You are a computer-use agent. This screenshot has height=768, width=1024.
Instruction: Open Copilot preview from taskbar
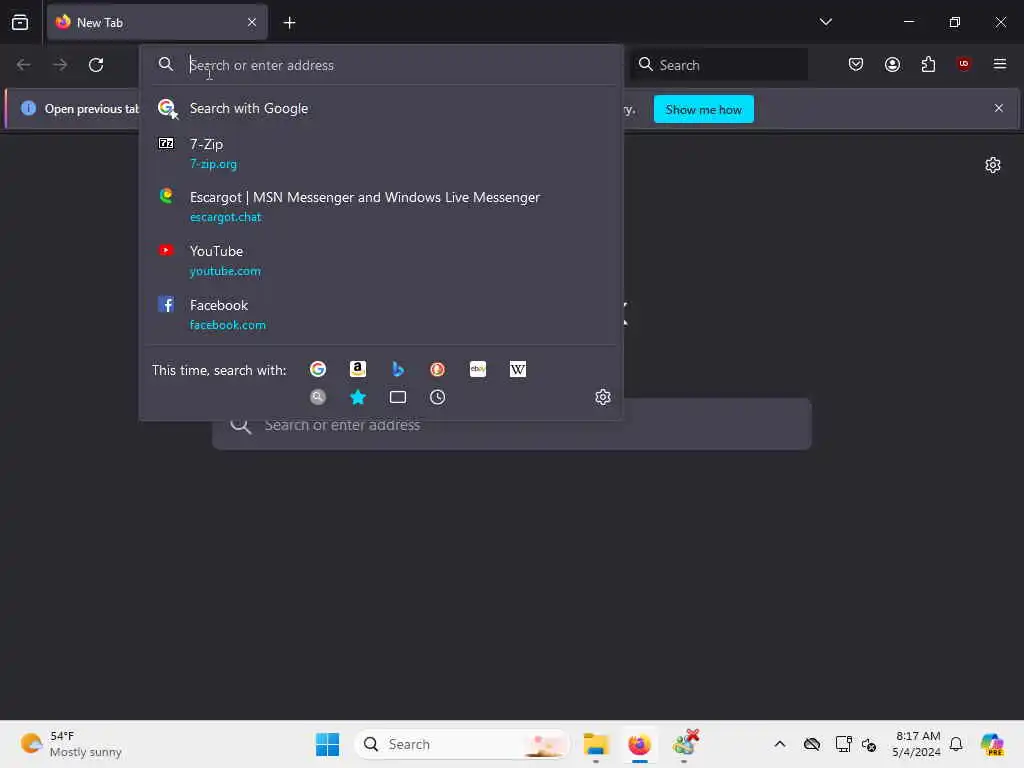pyautogui.click(x=992, y=744)
